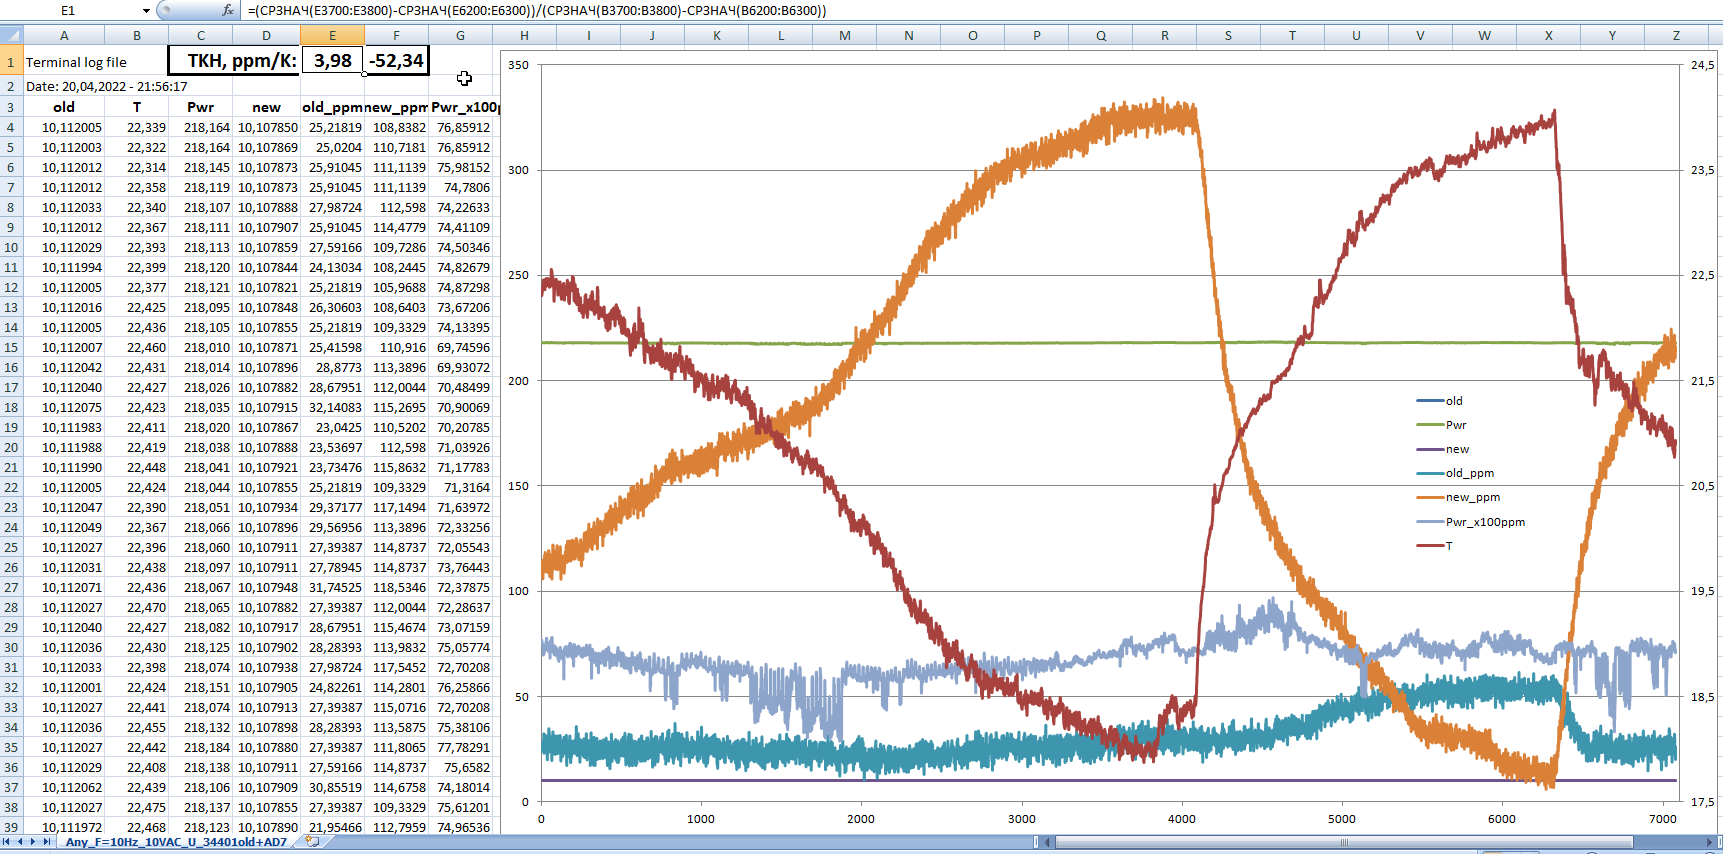Click the Name Box showing E1

pyautogui.click(x=68, y=10)
